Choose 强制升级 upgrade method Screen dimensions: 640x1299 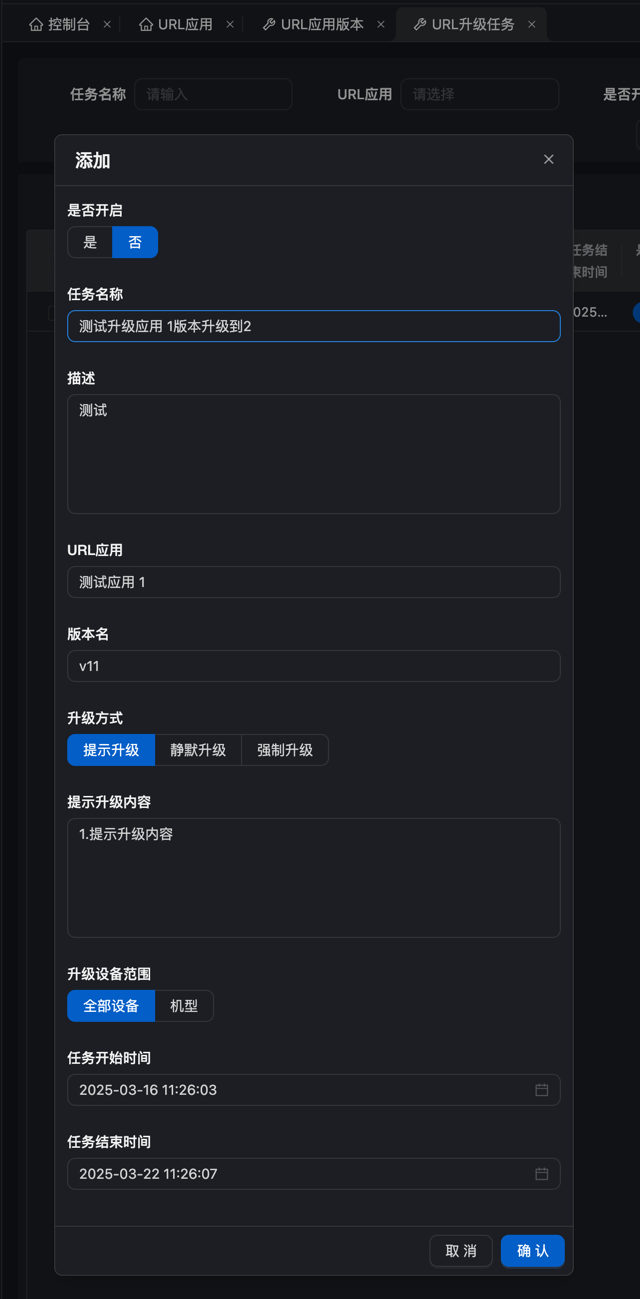[x=285, y=750]
